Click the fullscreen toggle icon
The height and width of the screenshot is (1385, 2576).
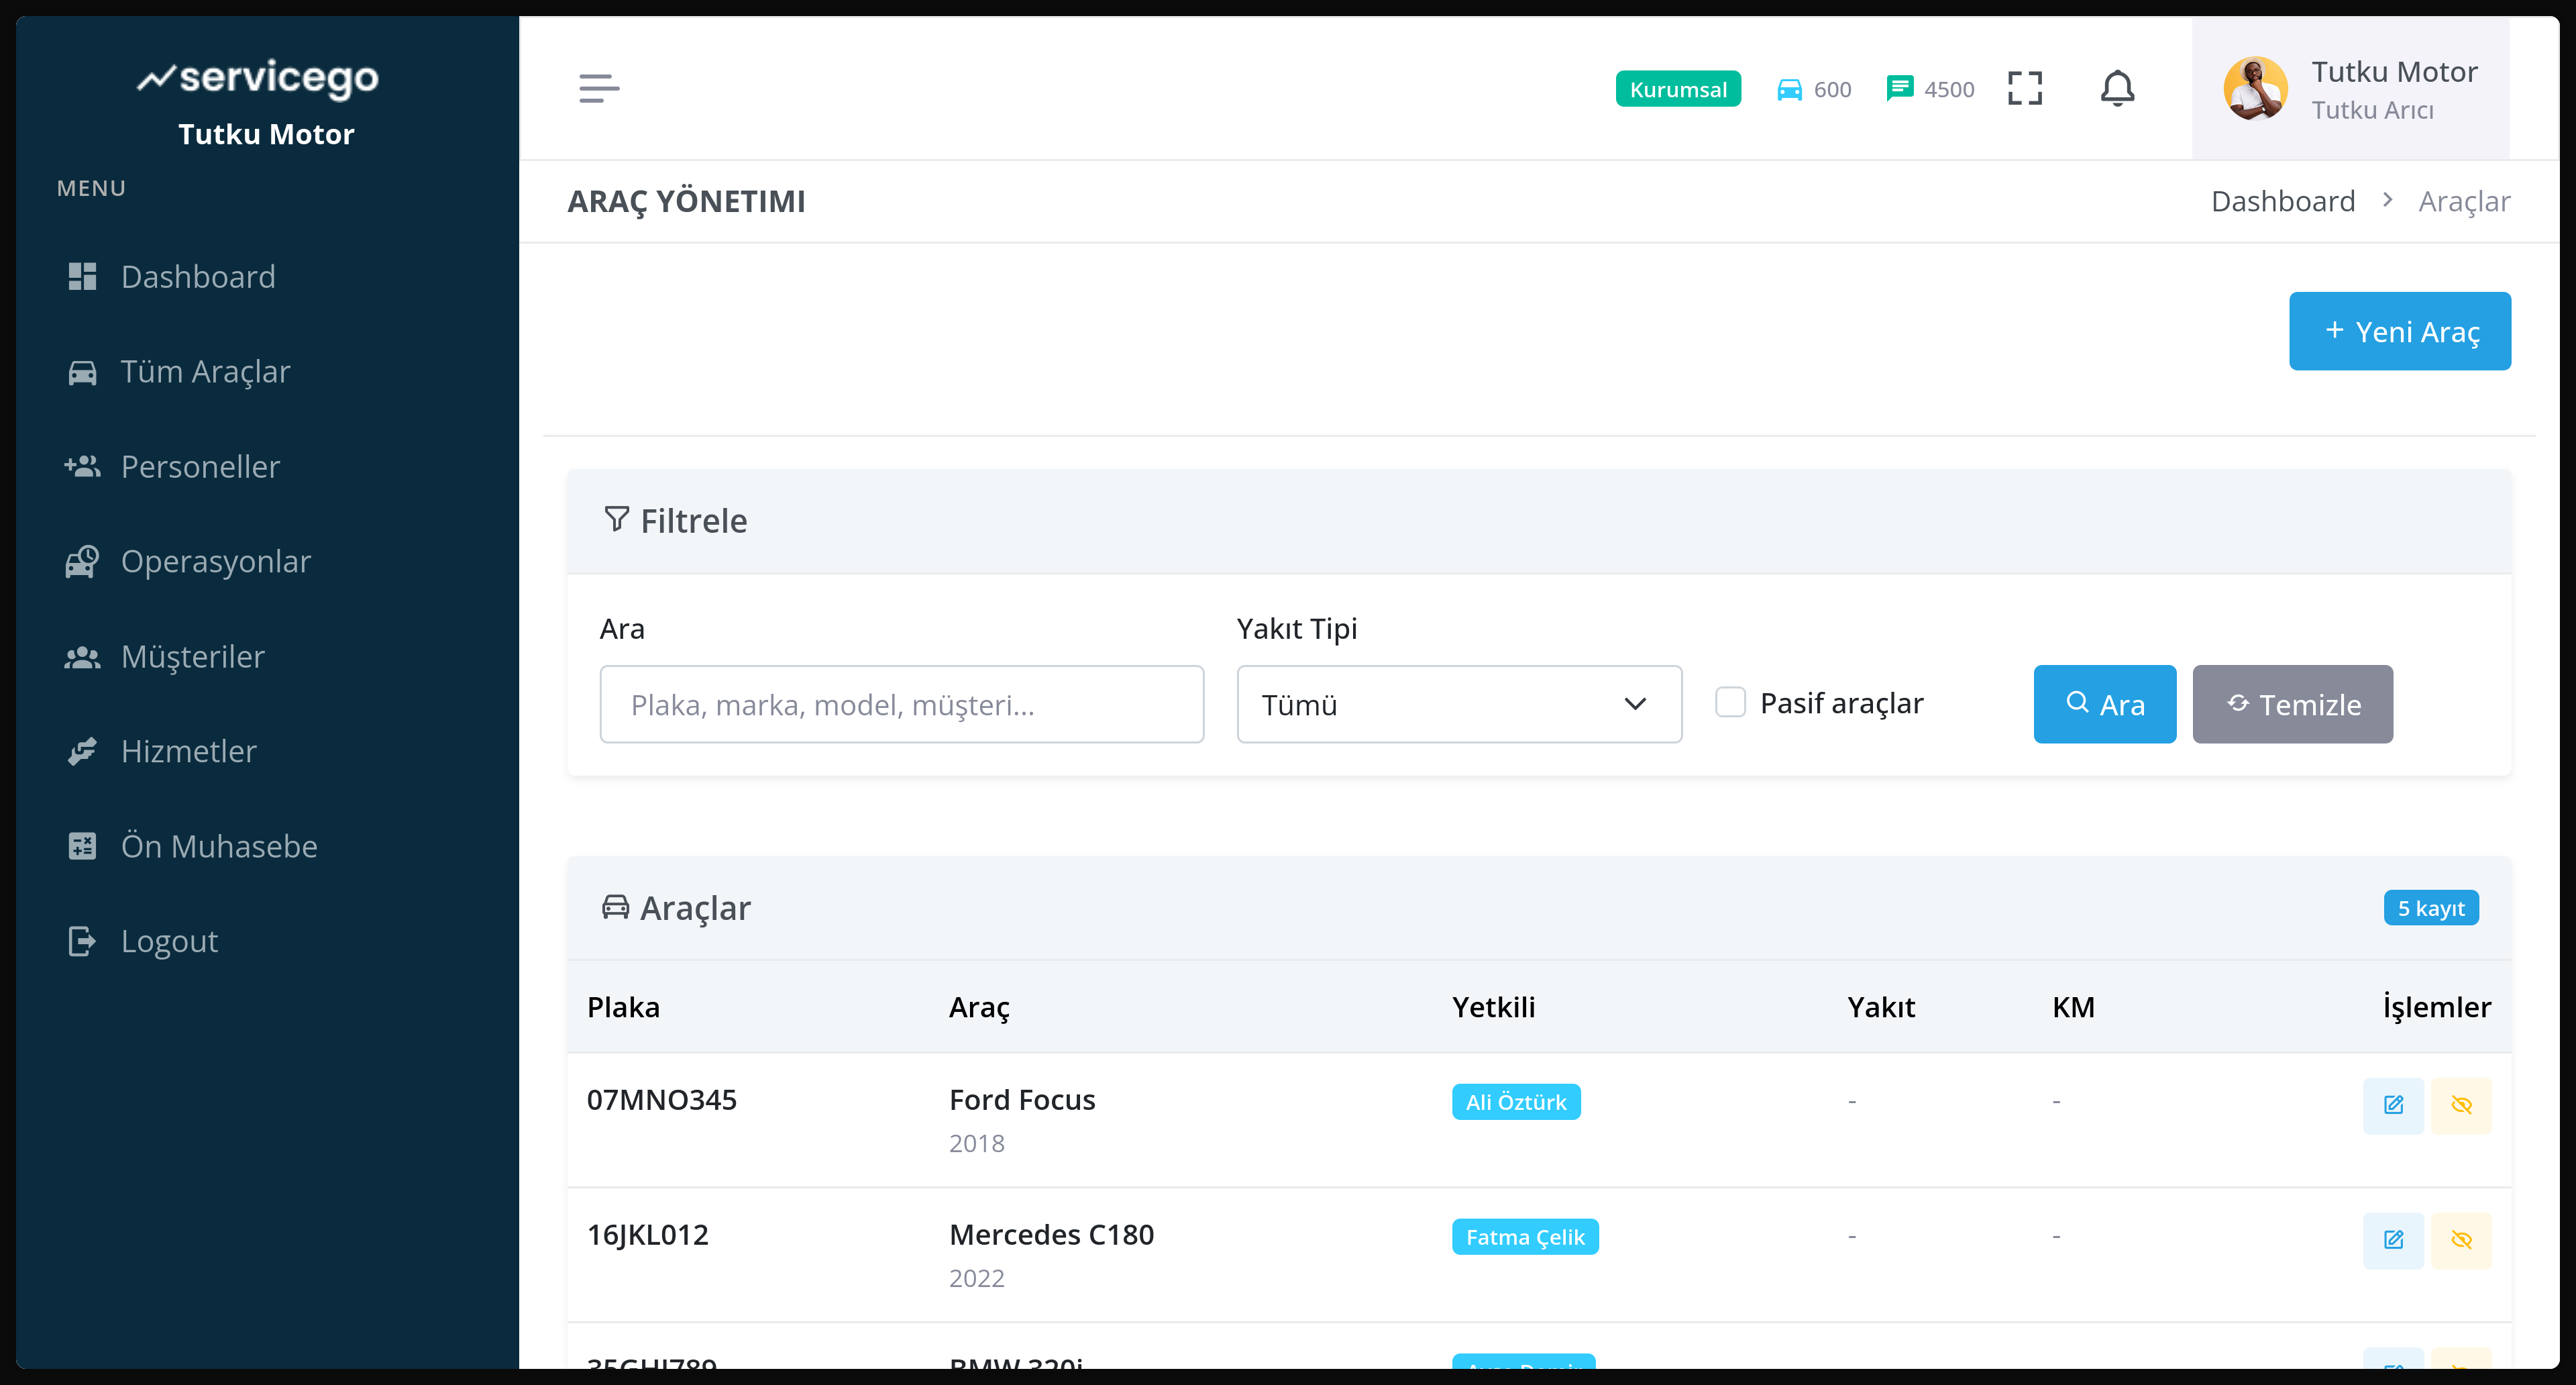pyautogui.click(x=2025, y=88)
